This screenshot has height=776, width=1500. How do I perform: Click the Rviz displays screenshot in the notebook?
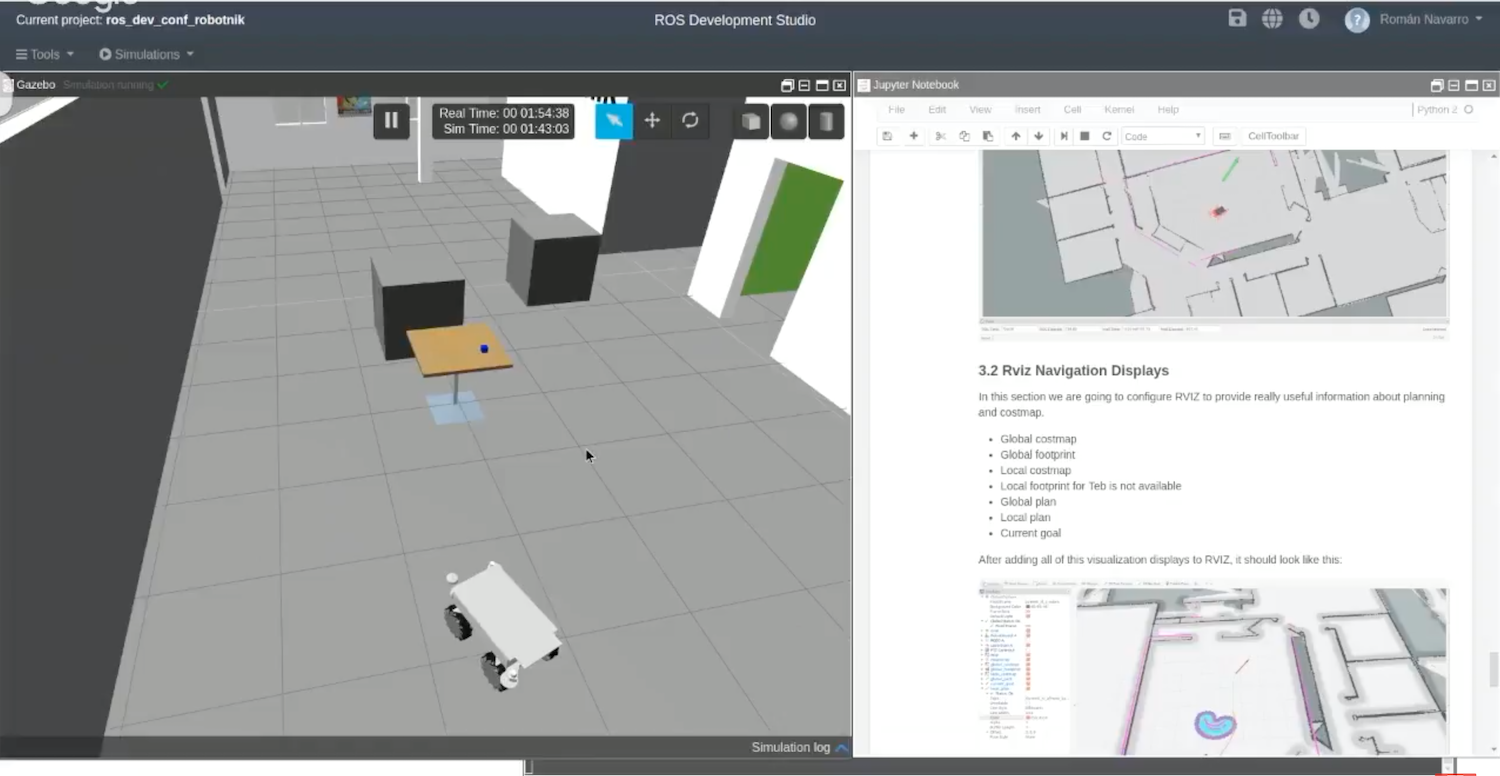pos(1213,667)
